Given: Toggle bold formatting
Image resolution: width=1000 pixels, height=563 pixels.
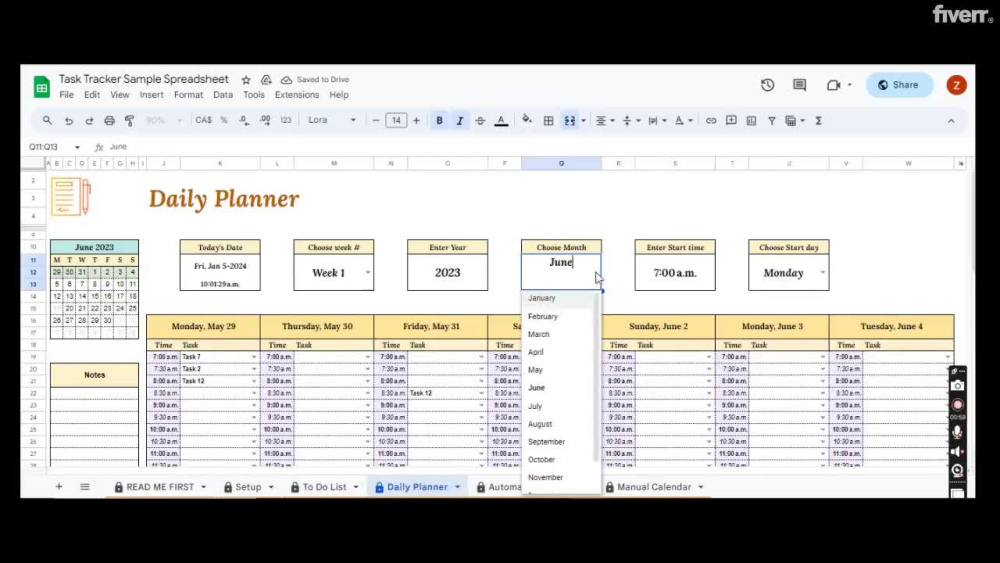Looking at the screenshot, I should 439,121.
